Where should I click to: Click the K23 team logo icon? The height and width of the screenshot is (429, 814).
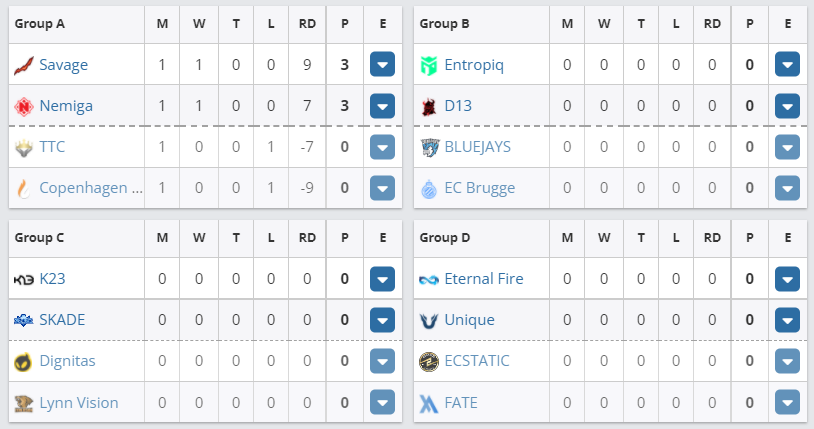click(x=24, y=279)
